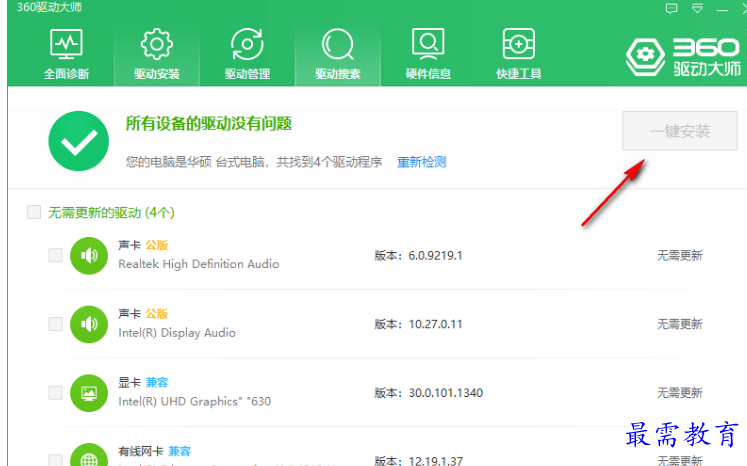Click 无需更新 status for Intel UHD Graphics
The height and width of the screenshot is (466, 747).
(x=680, y=393)
